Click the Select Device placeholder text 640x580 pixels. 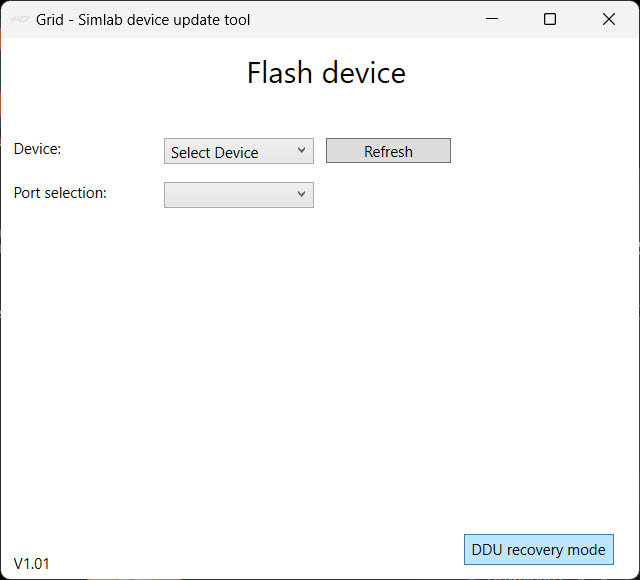click(x=215, y=153)
